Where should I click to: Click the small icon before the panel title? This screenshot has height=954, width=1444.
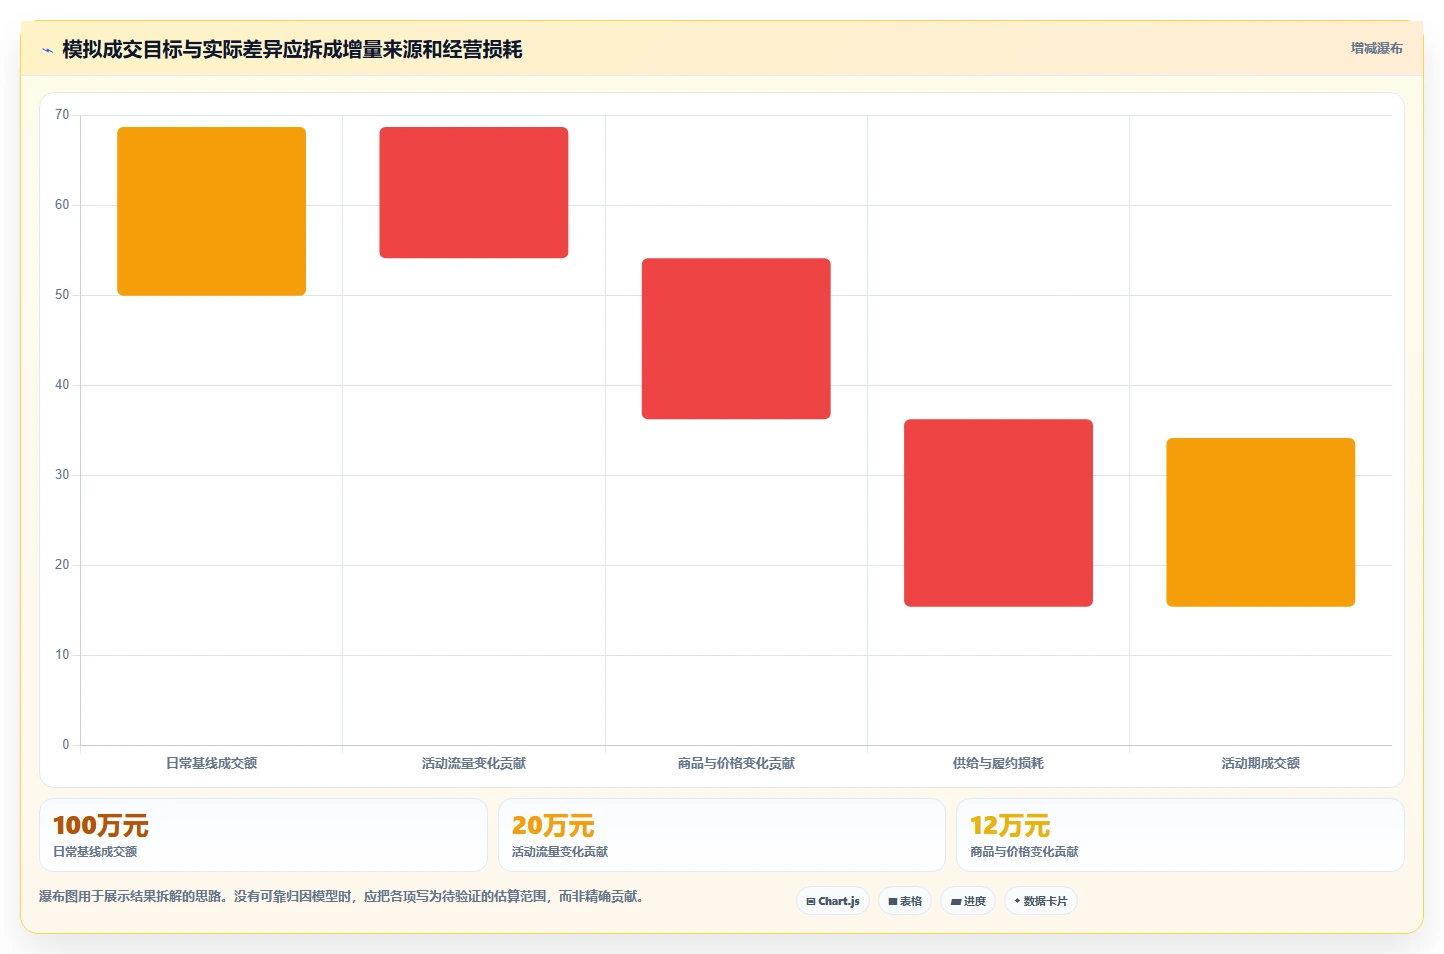click(x=47, y=50)
